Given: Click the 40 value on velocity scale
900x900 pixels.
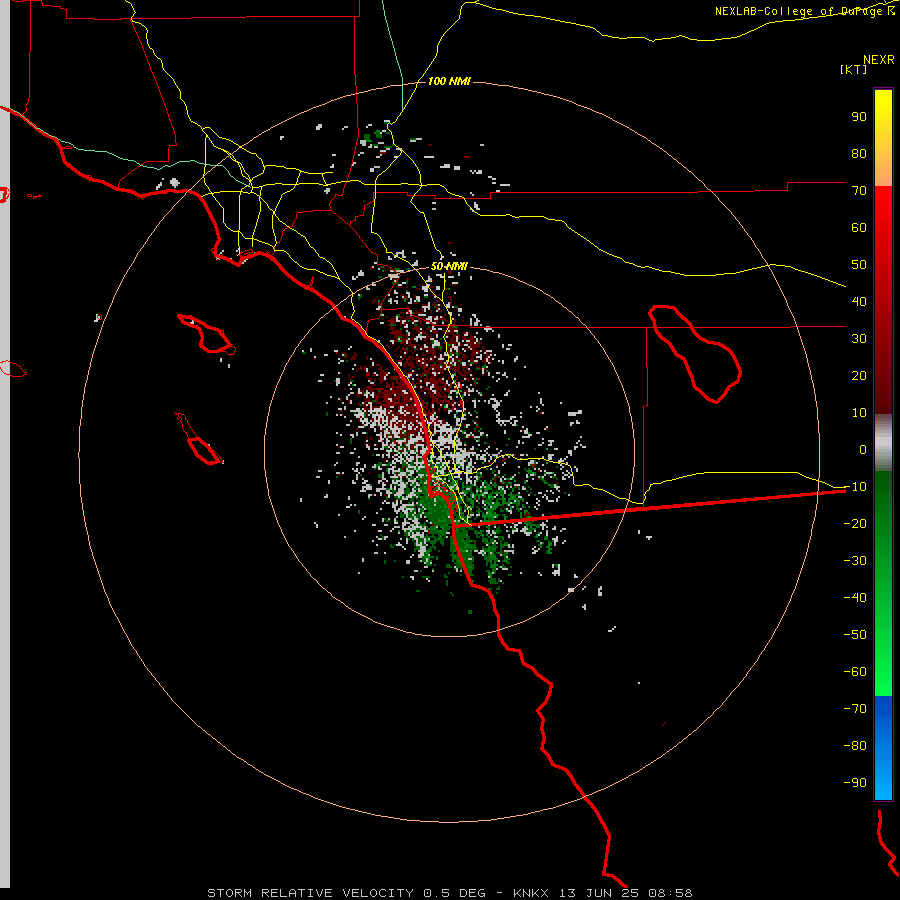Looking at the screenshot, I should point(859,301).
